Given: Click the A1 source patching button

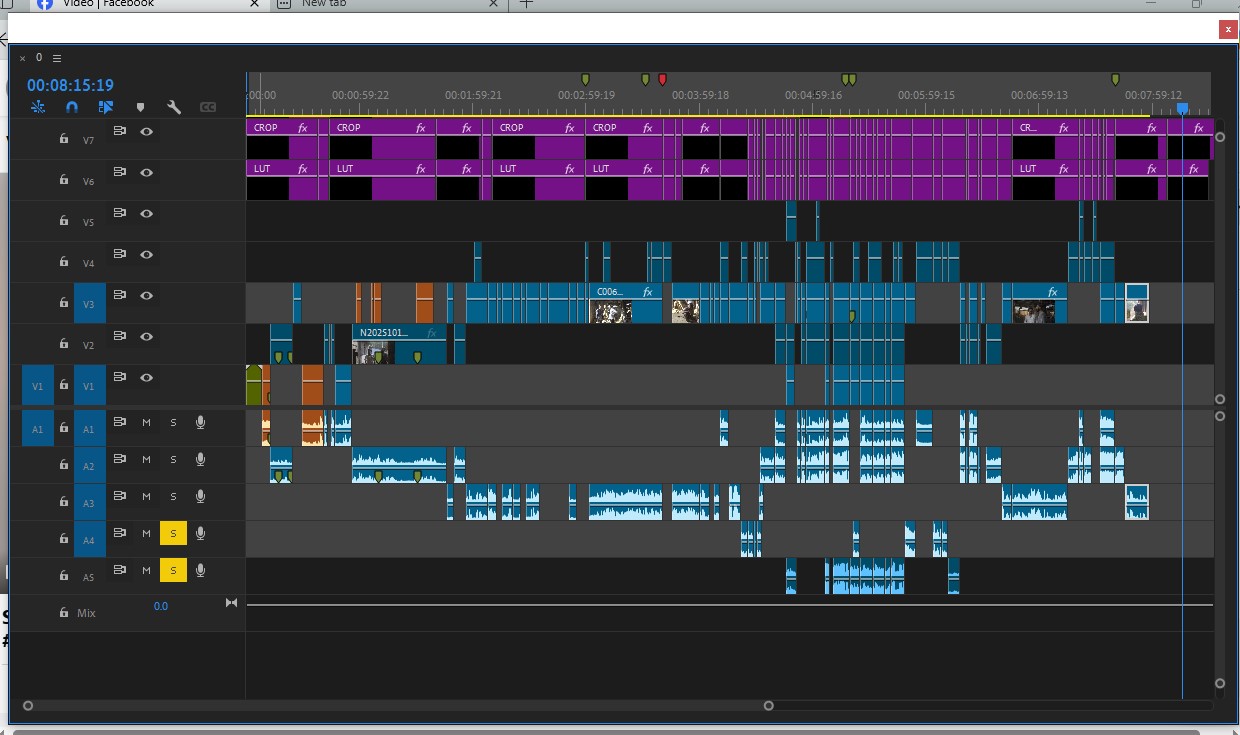Looking at the screenshot, I should point(37,428).
